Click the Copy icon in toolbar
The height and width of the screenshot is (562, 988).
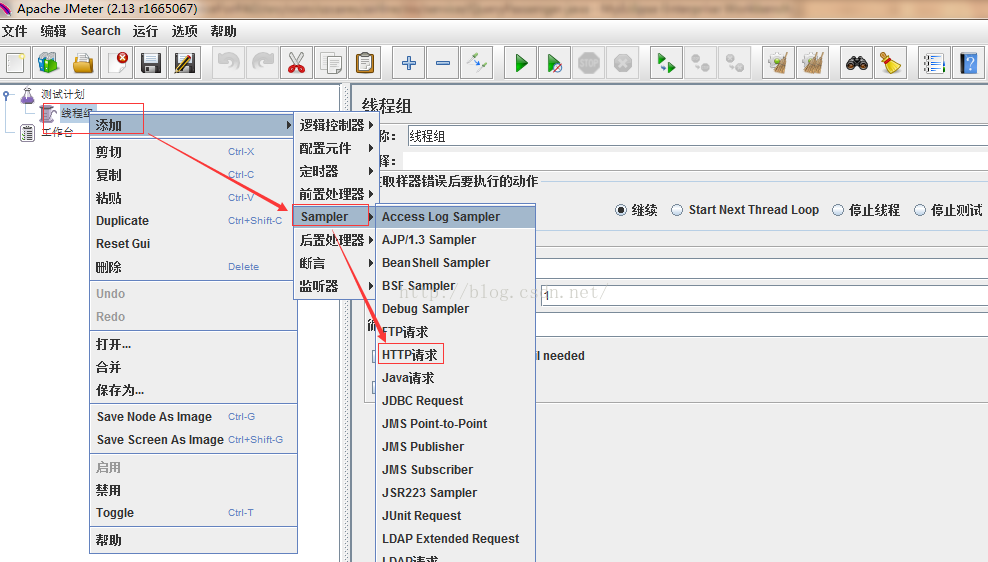[331, 63]
